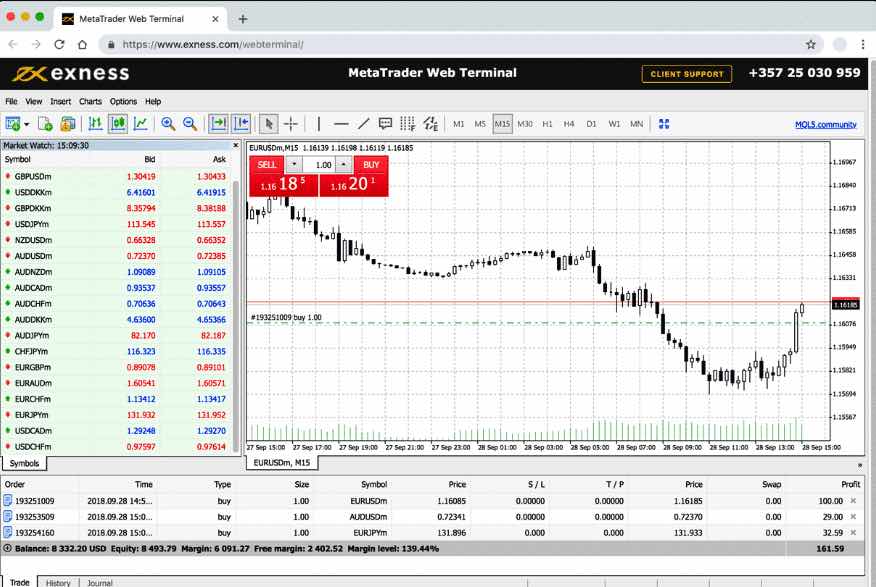876x587 pixels.
Task: Open the MQL5.community link
Action: [x=825, y=124]
